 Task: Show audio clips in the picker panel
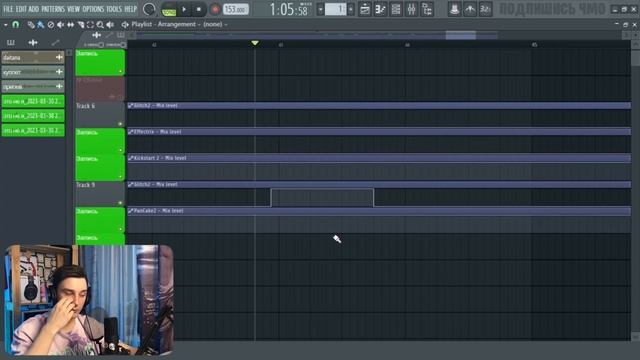coord(33,42)
